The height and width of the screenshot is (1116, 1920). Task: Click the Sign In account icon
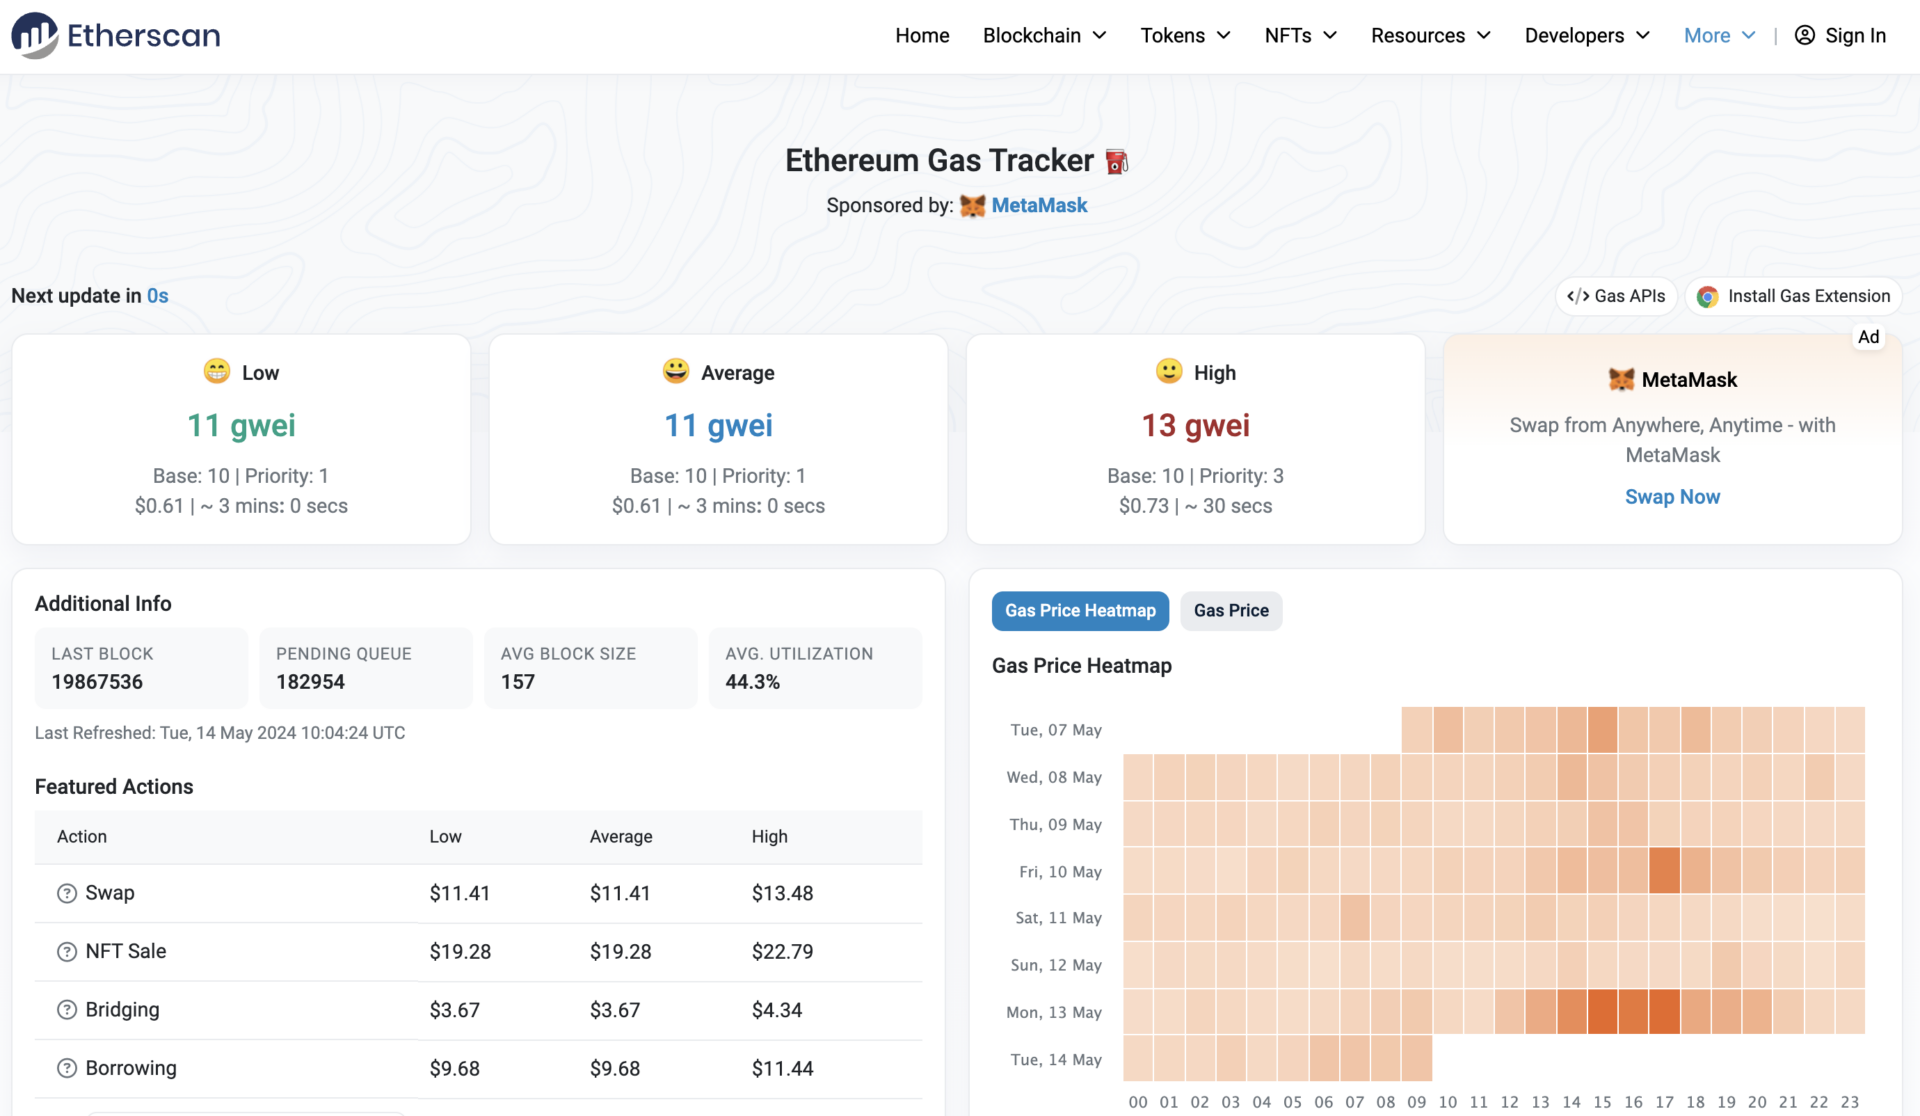coord(1805,35)
